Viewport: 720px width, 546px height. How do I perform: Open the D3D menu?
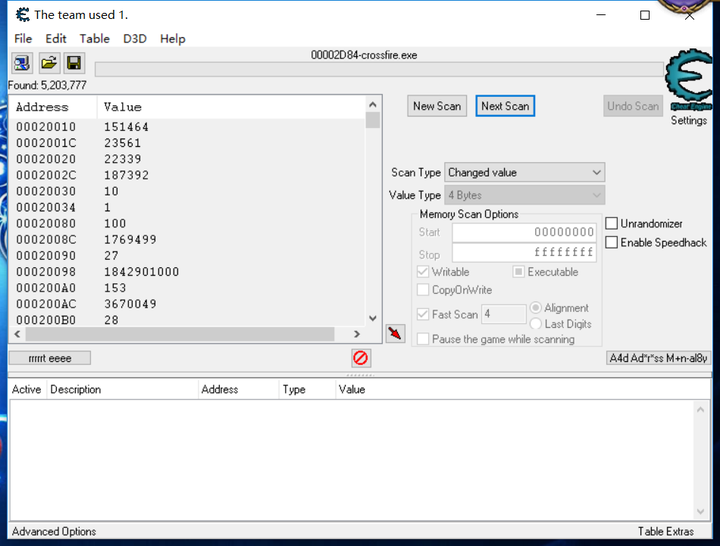pos(135,39)
